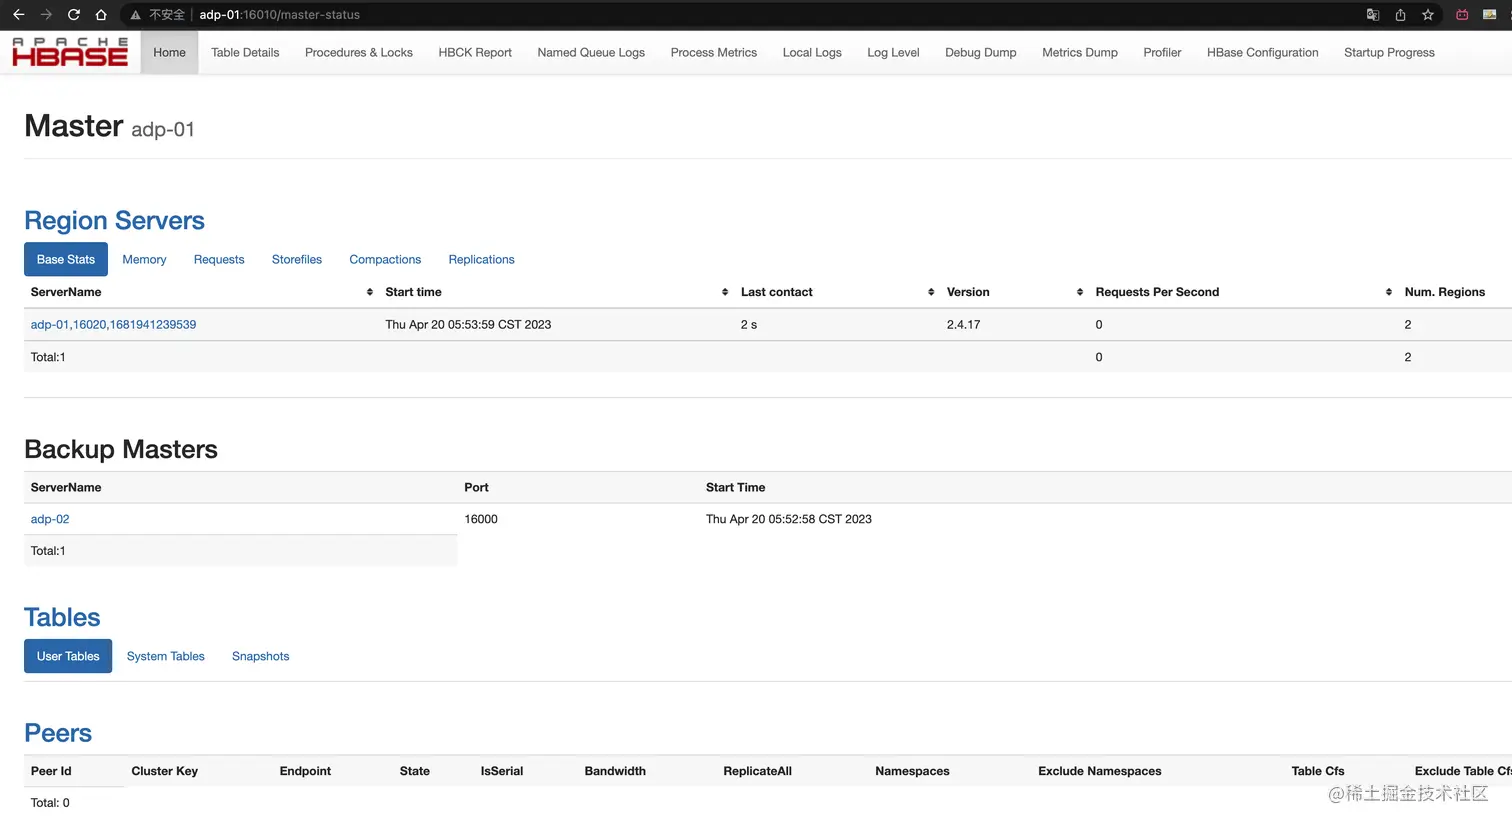
Task: Click the browser home icon
Action: (100, 14)
